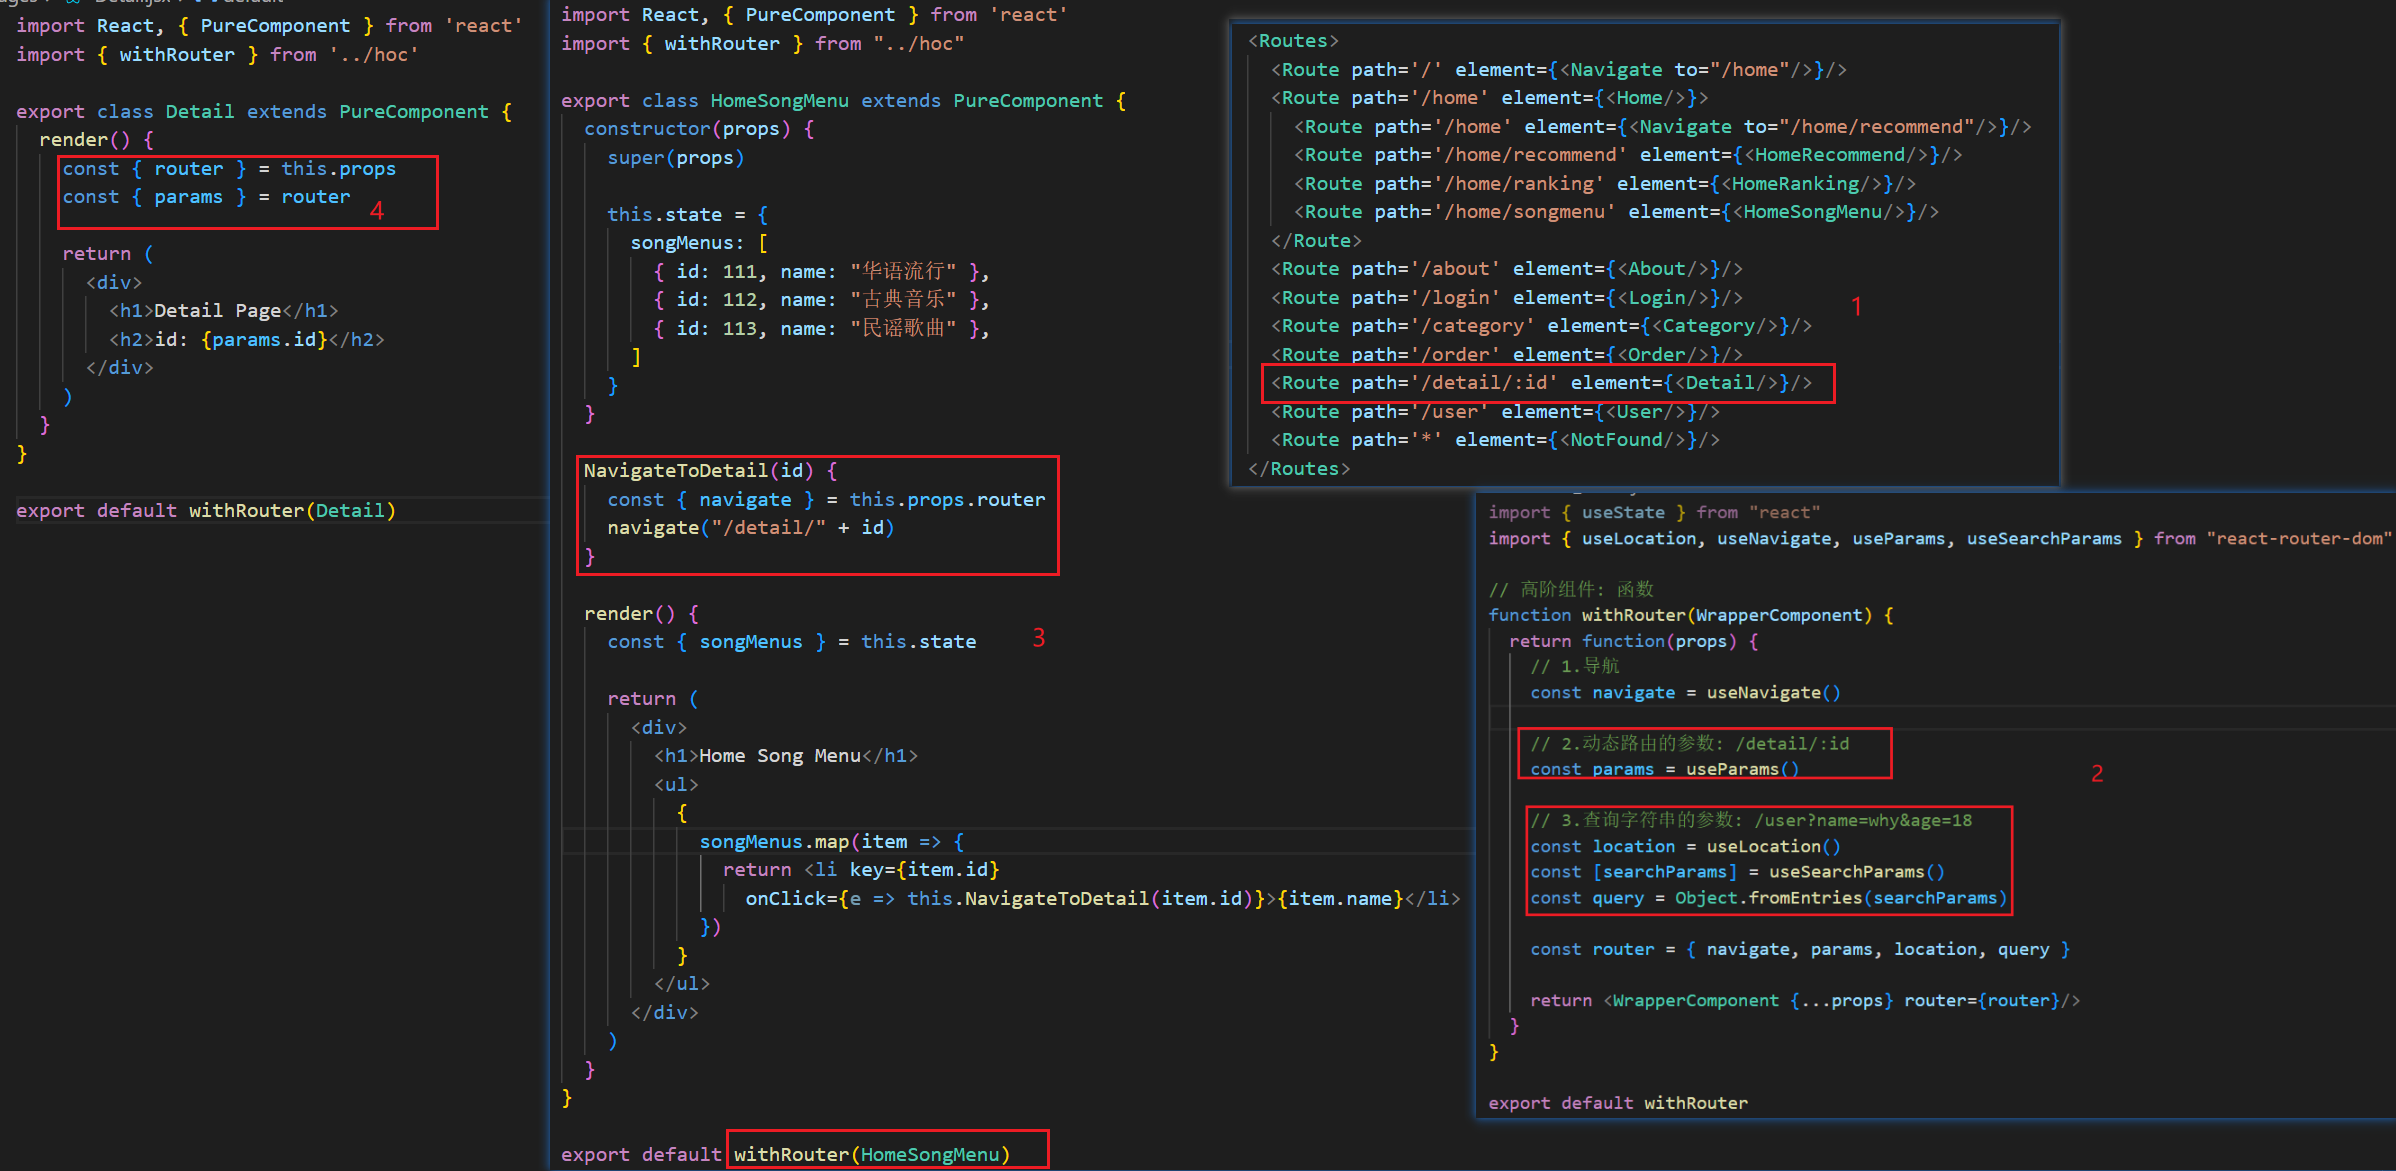Image resolution: width=2396 pixels, height=1171 pixels.
Task: Click 'const { router } = this.props' line
Action: point(229,169)
